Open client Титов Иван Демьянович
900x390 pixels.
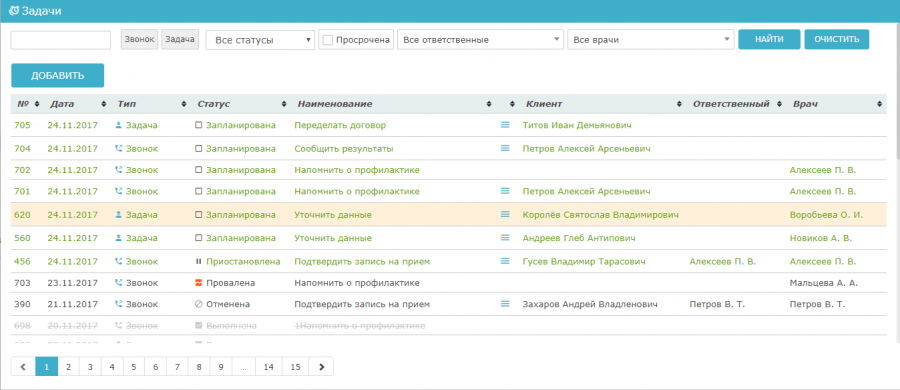pos(577,125)
